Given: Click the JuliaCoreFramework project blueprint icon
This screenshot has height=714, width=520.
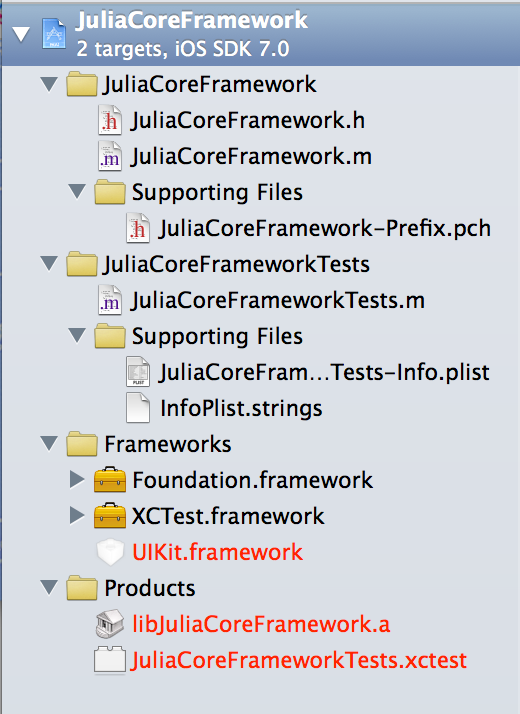Looking at the screenshot, I should 54,34.
